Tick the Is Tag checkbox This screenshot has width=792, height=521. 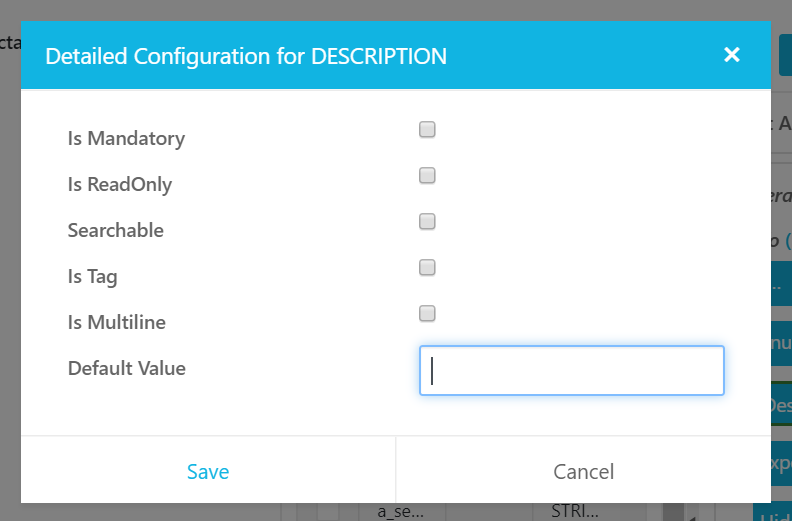(x=427, y=267)
